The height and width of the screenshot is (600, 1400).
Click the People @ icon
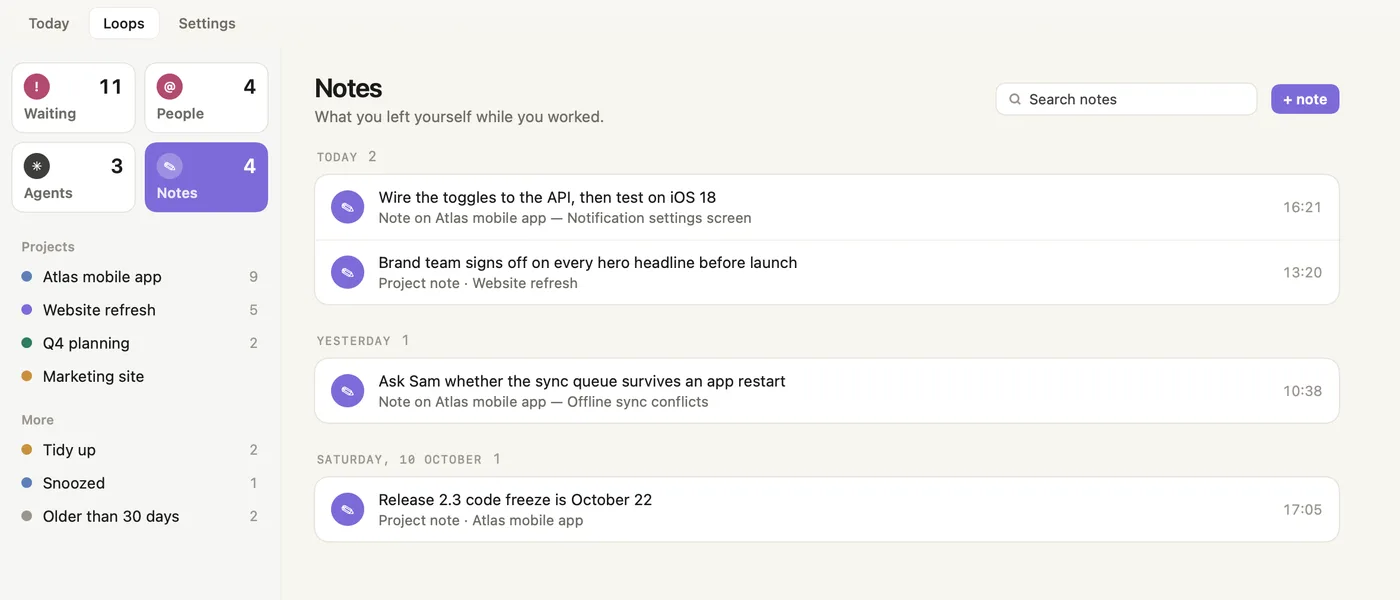click(170, 87)
